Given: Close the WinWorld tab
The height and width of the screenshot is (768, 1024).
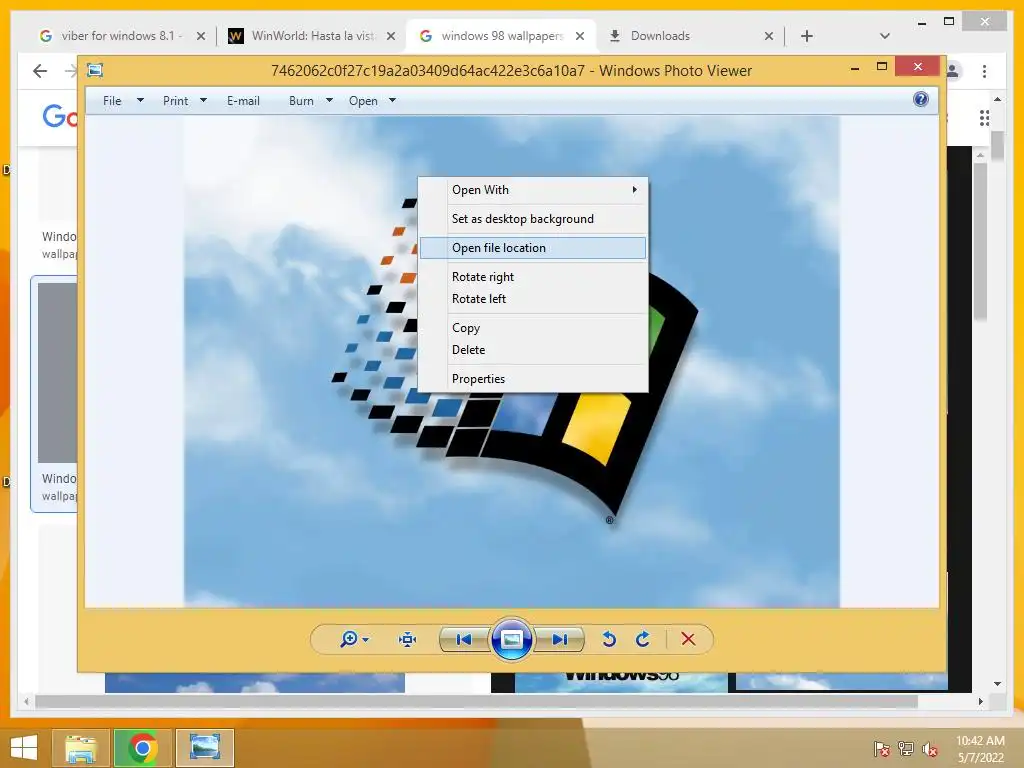Looking at the screenshot, I should (x=391, y=36).
